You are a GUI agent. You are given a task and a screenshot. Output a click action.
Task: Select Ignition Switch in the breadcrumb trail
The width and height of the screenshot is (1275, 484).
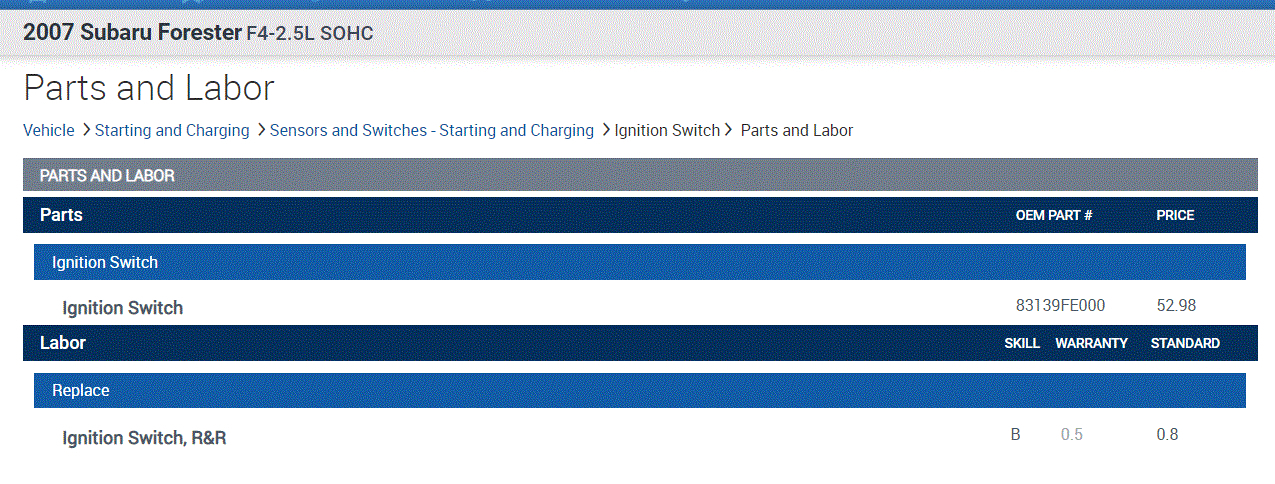point(666,130)
